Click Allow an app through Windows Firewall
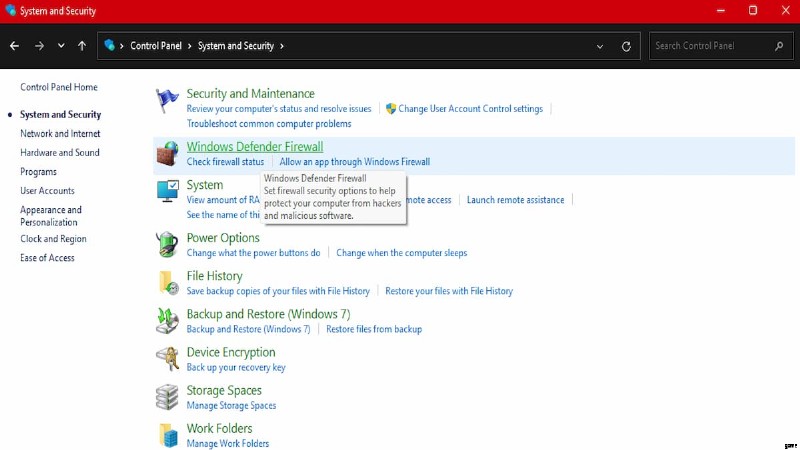The image size is (800, 450). 355,162
